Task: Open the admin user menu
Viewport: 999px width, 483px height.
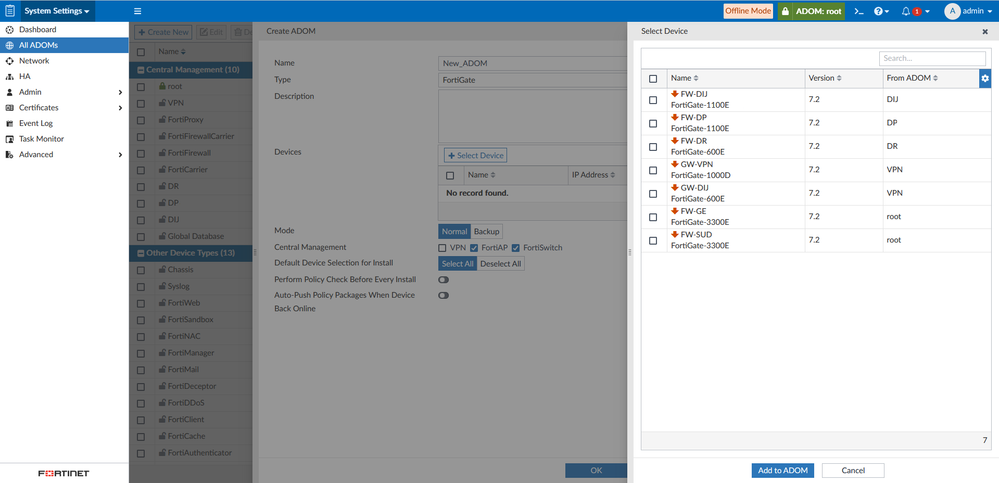Action: [968, 11]
